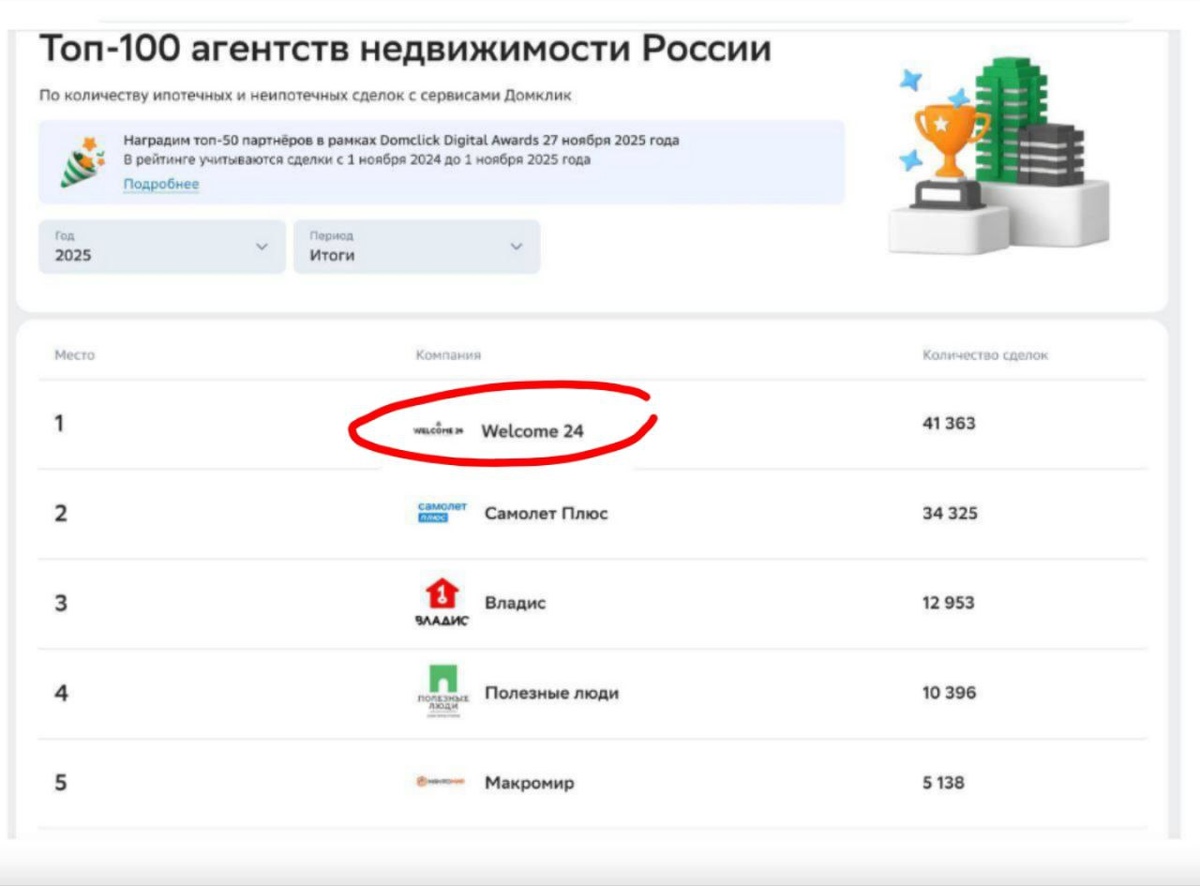This screenshot has width=1200, height=886.
Task: Click the Топ-100 агентств недвижимости России heading
Action: [x=405, y=49]
